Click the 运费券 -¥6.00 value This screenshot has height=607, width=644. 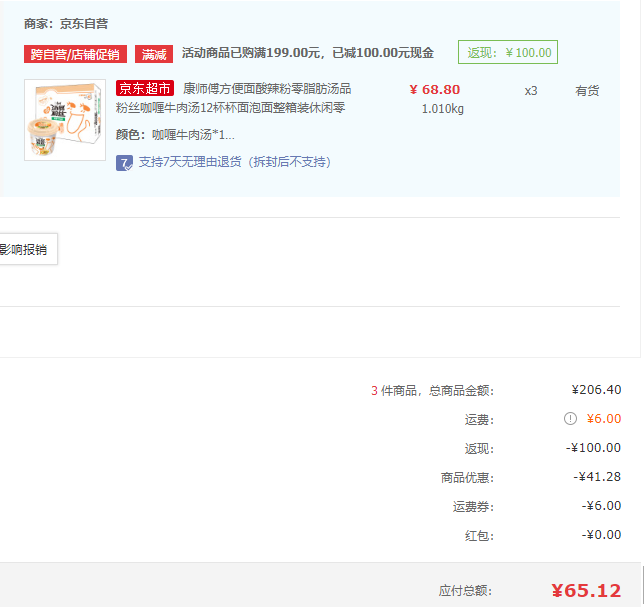point(601,506)
